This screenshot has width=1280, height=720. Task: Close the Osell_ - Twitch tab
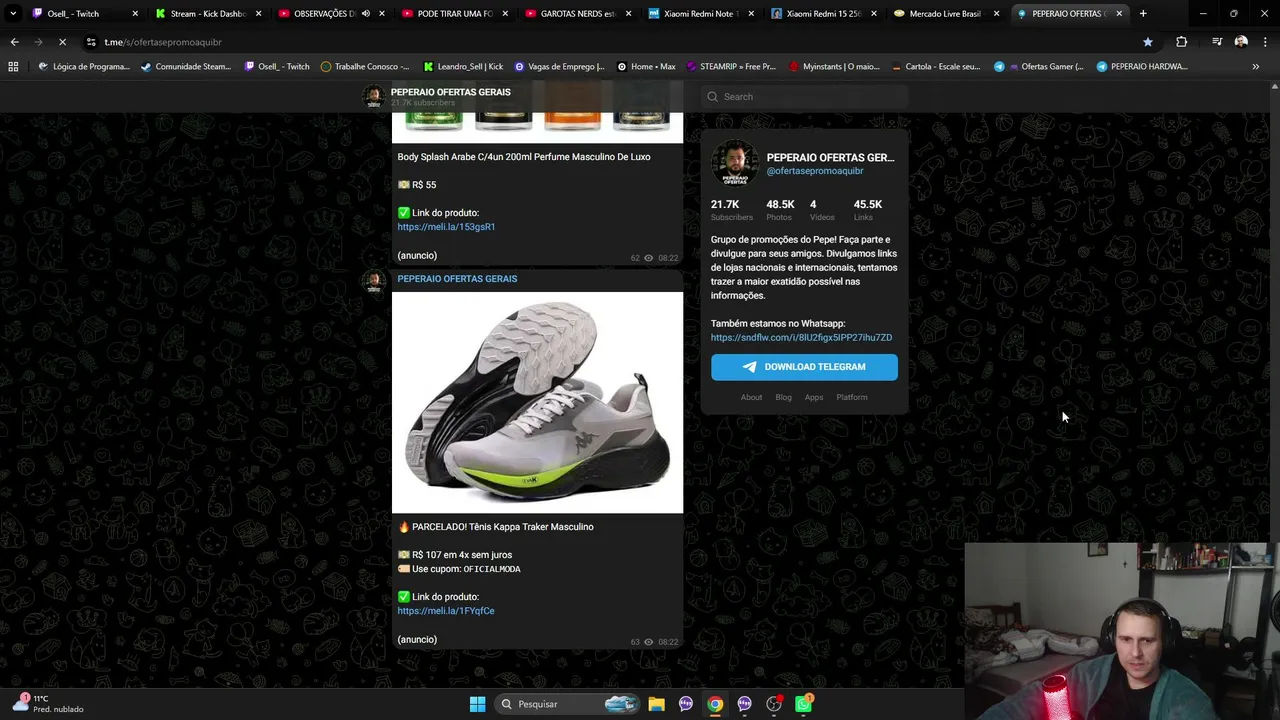coord(135,14)
